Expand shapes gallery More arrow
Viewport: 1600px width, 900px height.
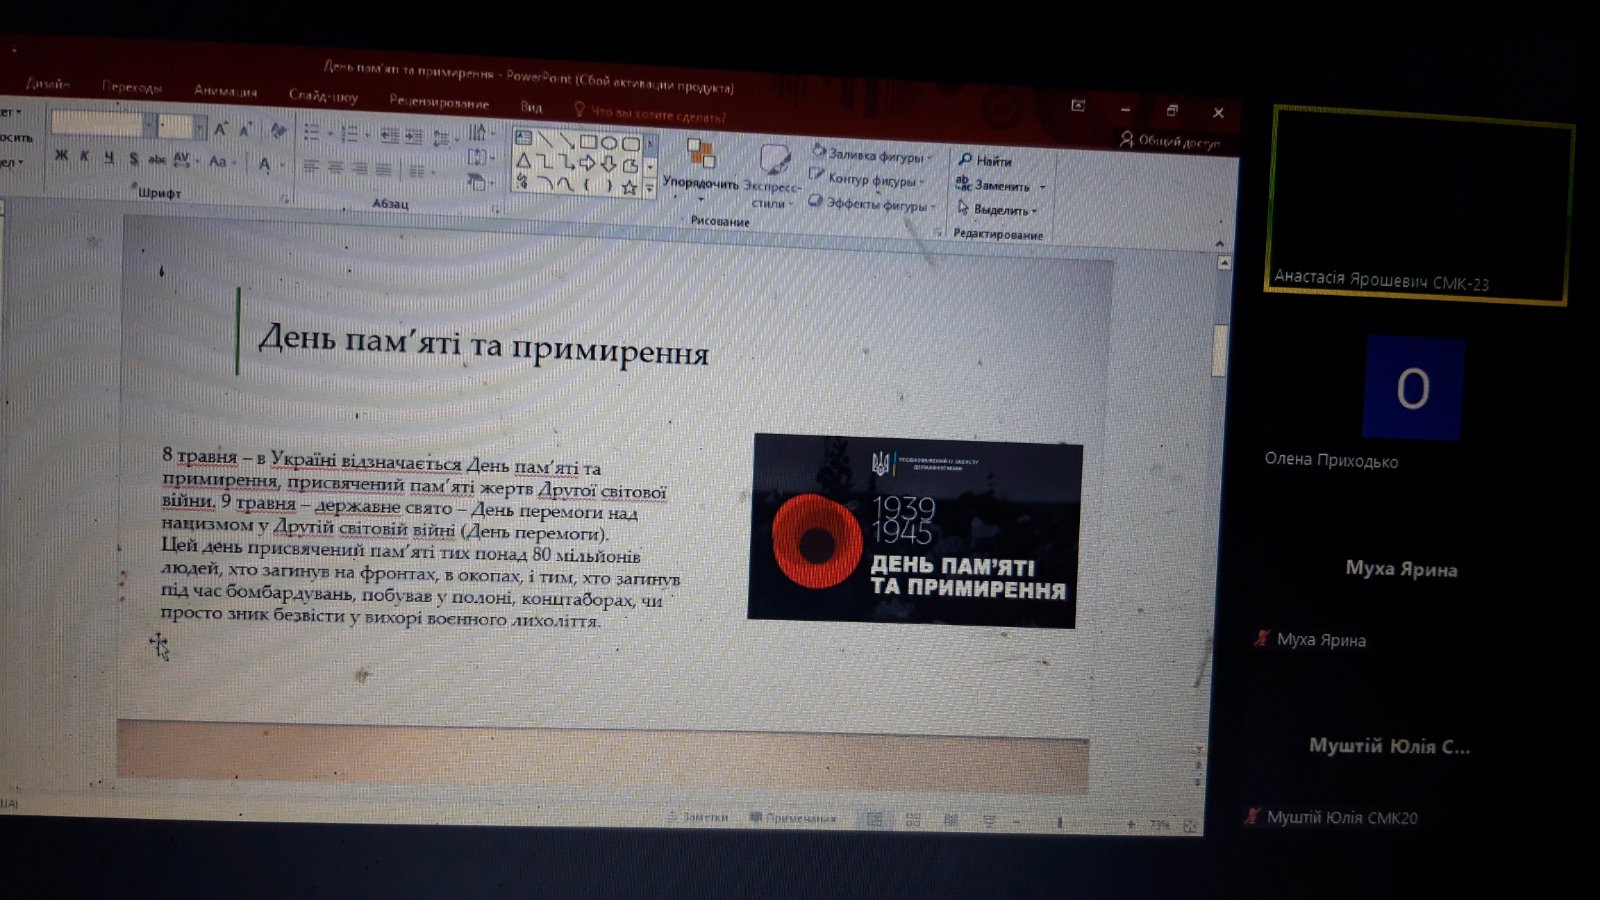(650, 189)
